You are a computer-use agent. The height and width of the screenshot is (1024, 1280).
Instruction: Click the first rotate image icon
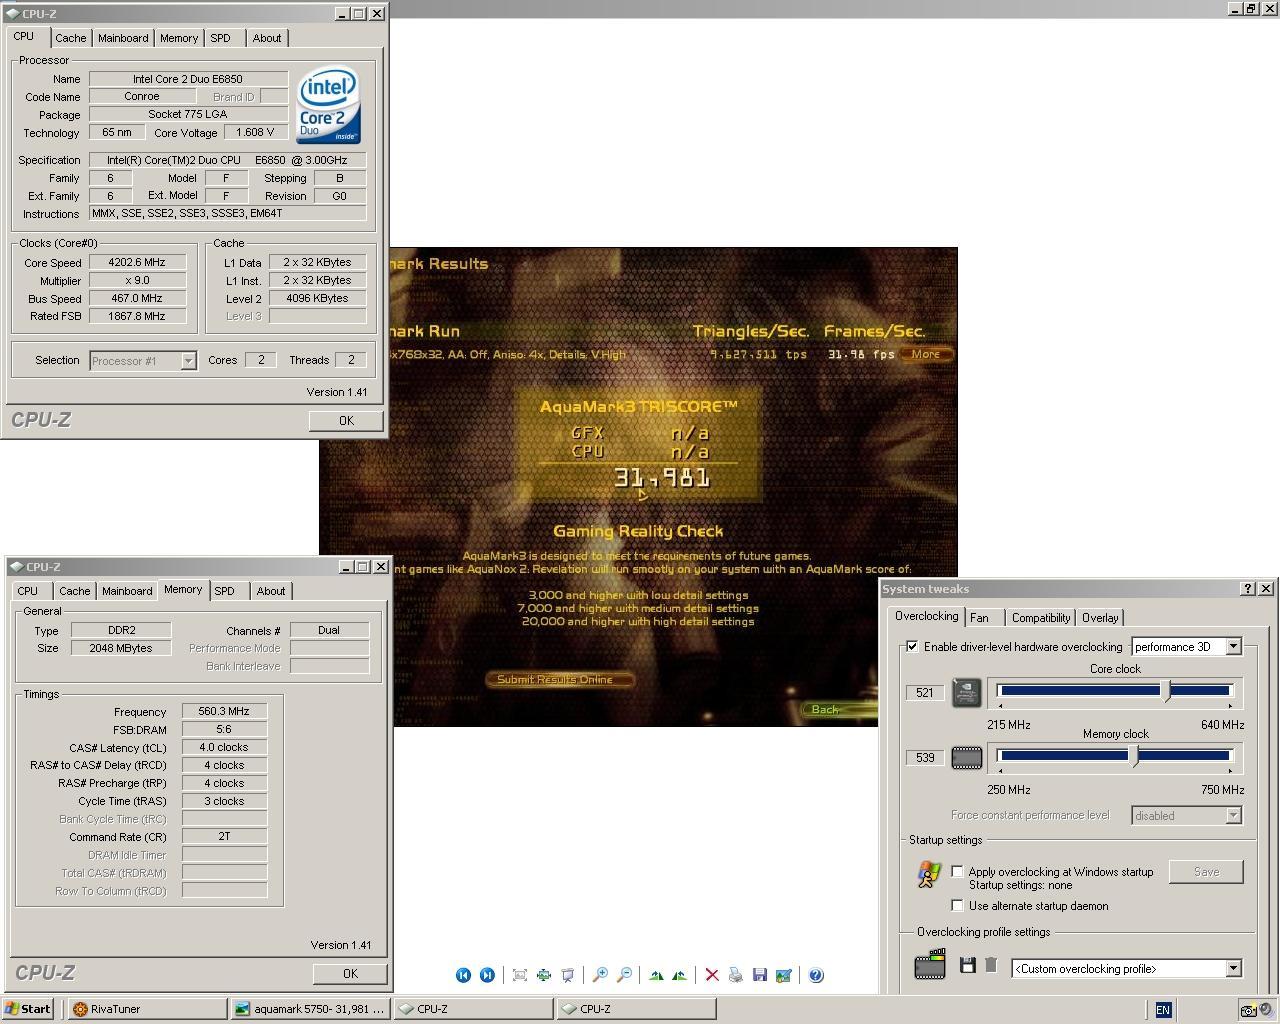(x=656, y=975)
